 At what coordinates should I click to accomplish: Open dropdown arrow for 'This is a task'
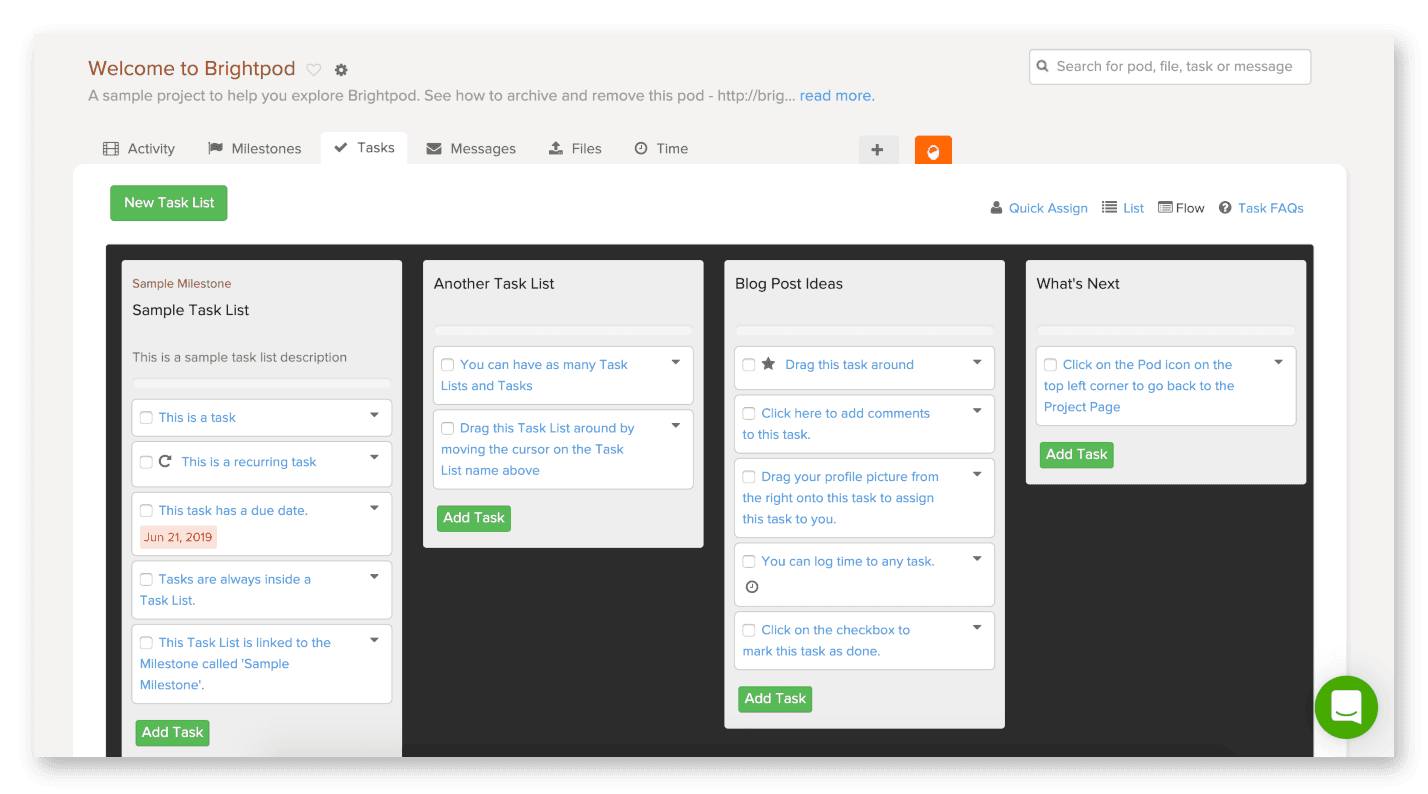tap(374, 414)
